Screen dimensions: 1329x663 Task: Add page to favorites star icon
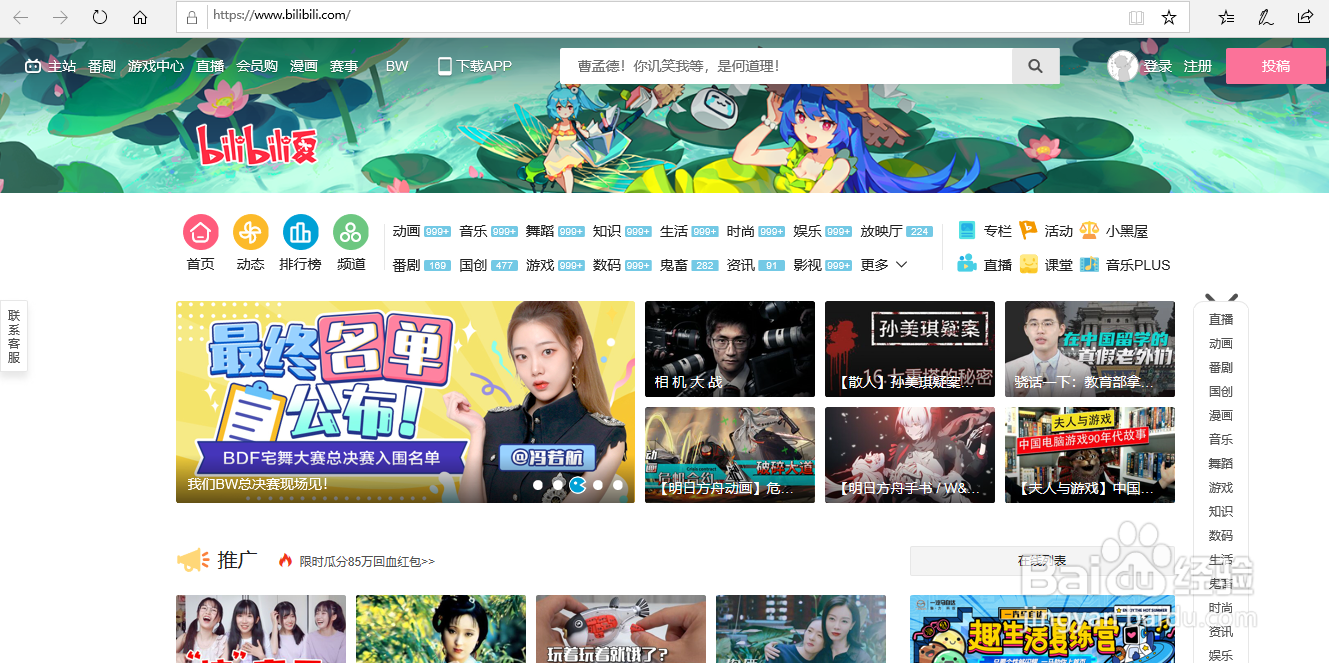tap(1169, 17)
